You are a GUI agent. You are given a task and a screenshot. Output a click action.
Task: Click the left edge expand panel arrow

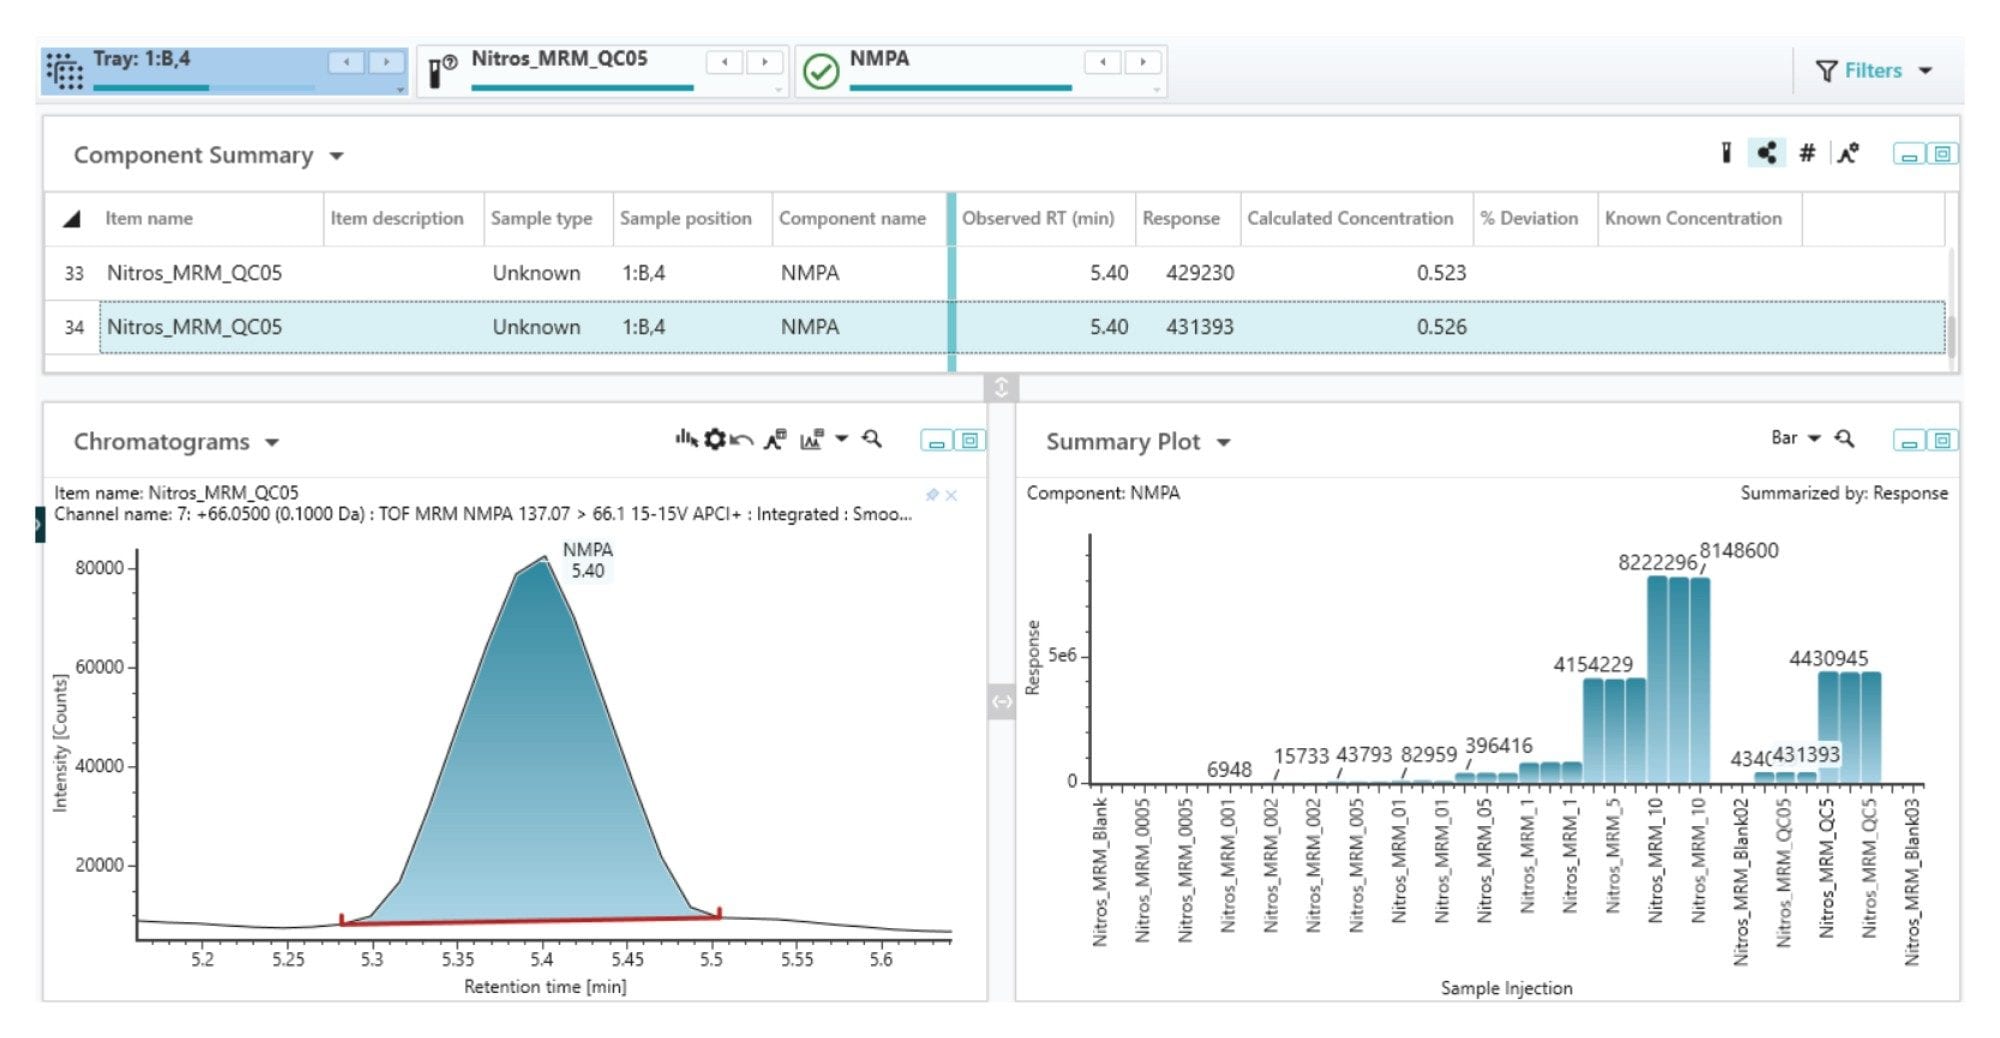tap(39, 524)
